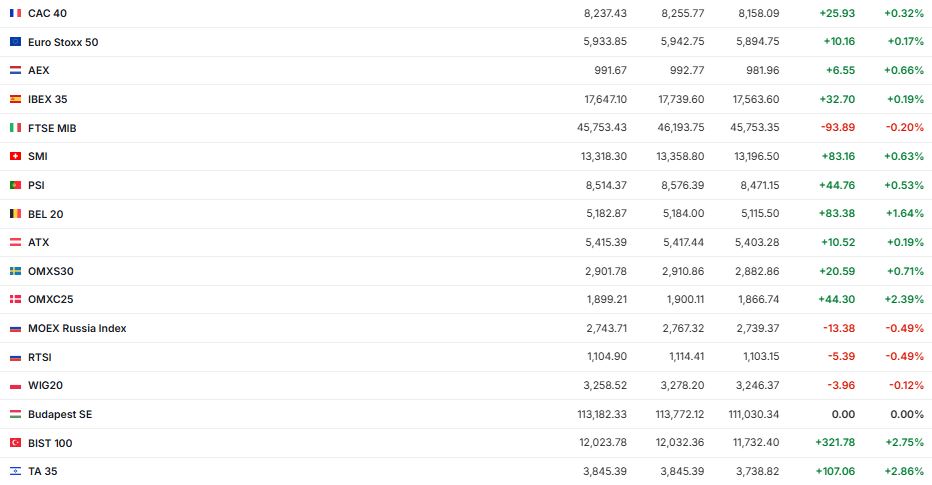Select the OMXC25 index name
Screen dimensions: 932x485
point(51,299)
